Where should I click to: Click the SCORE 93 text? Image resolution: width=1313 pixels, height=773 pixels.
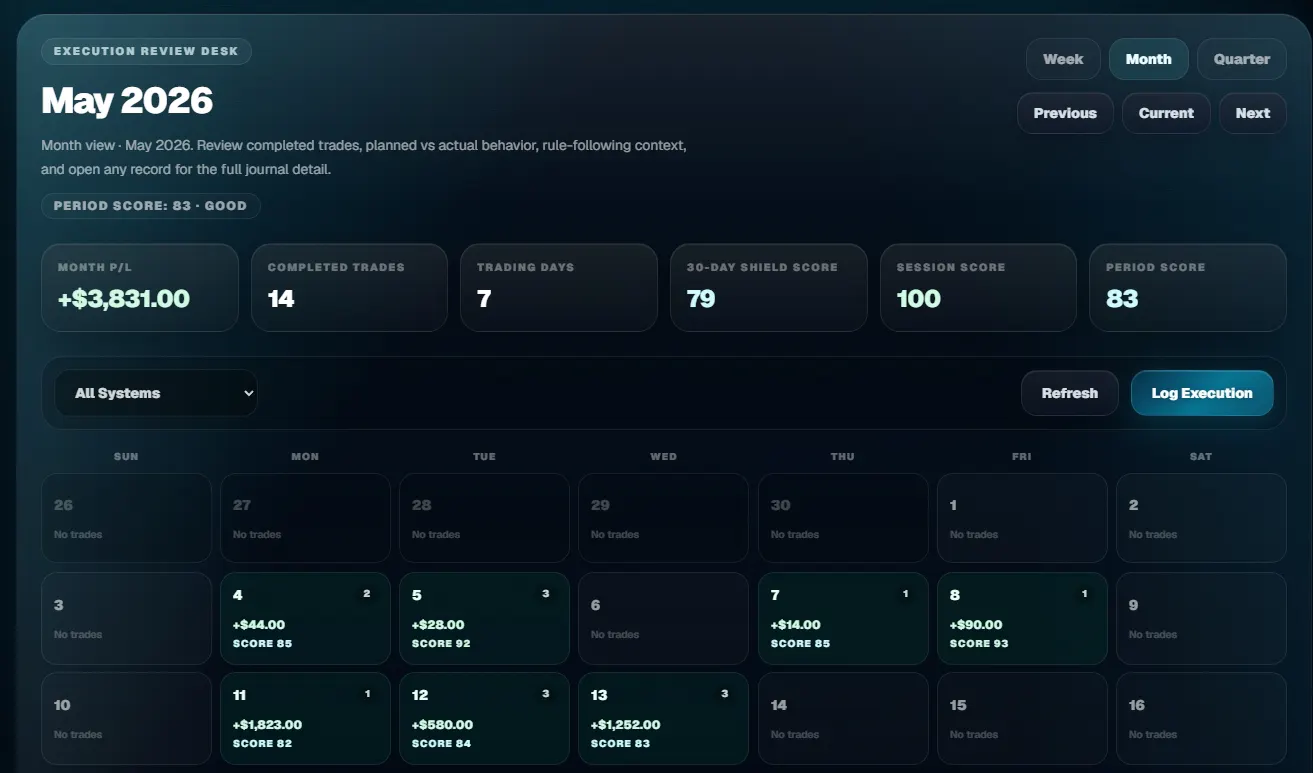pos(979,643)
